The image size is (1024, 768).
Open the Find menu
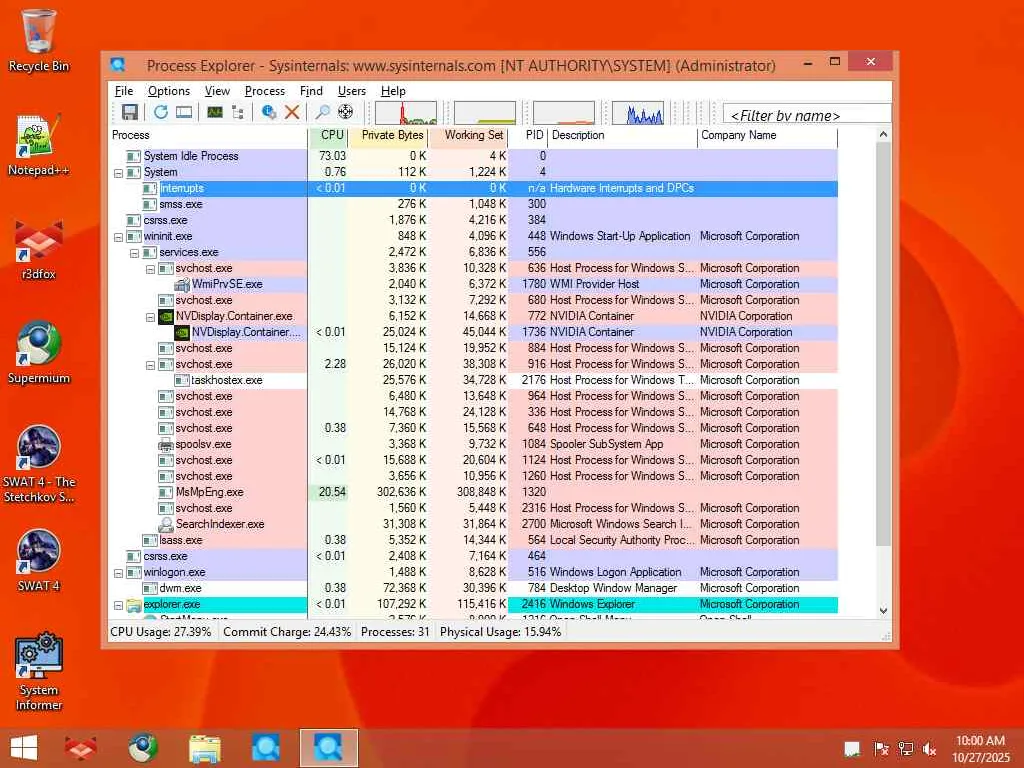coord(311,91)
